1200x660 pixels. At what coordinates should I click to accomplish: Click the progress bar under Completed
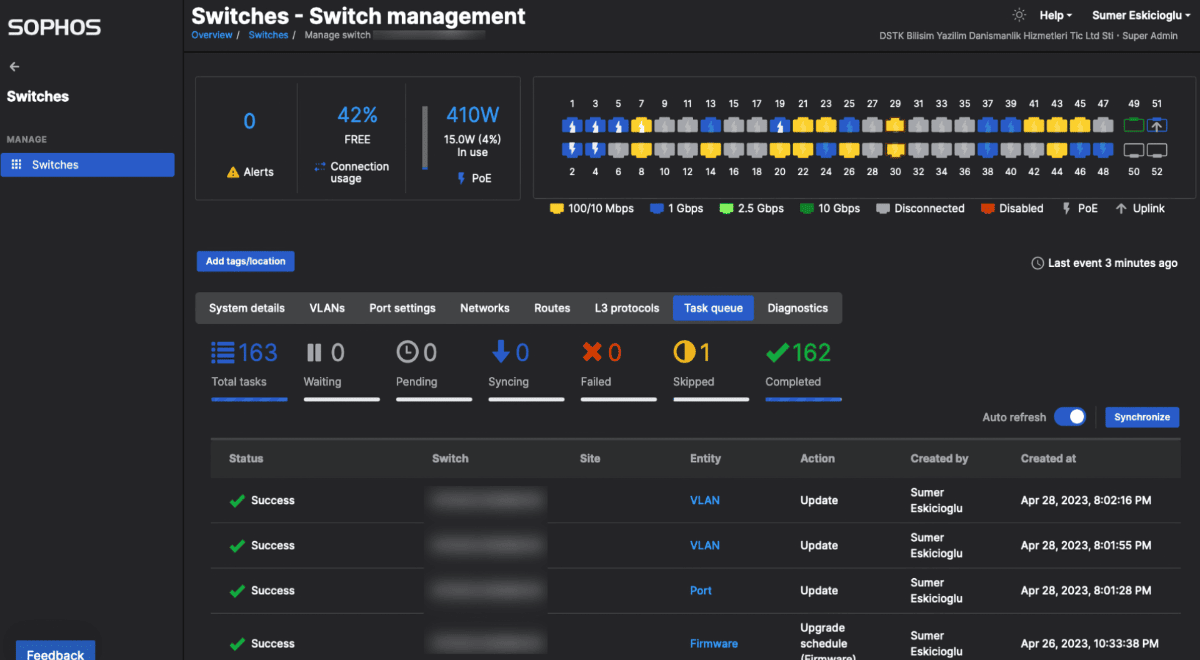[x=803, y=398]
